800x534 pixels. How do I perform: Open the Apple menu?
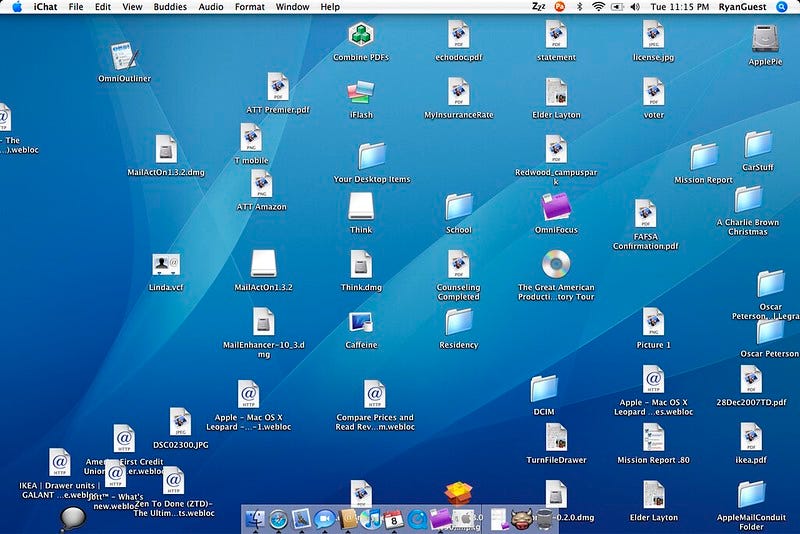(x=17, y=7)
